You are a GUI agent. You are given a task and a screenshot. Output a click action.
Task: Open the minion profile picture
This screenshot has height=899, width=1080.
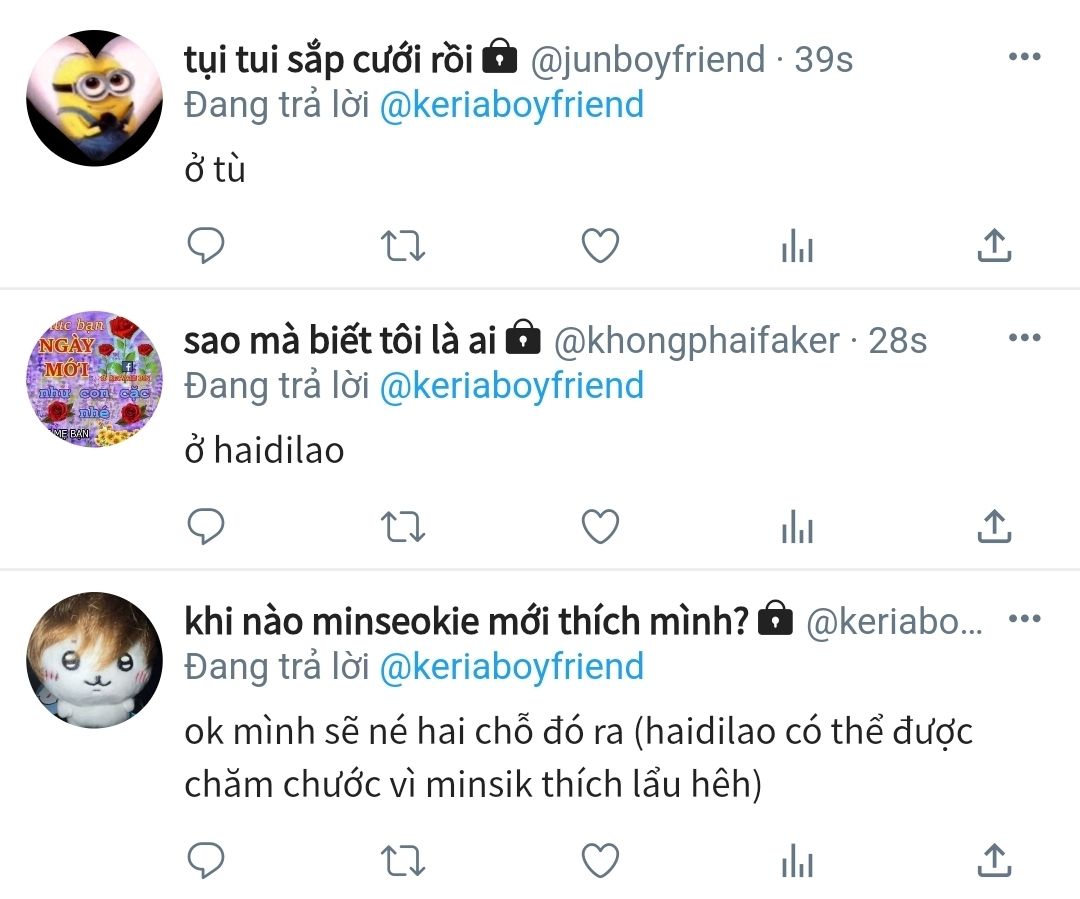pyautogui.click(x=94, y=98)
